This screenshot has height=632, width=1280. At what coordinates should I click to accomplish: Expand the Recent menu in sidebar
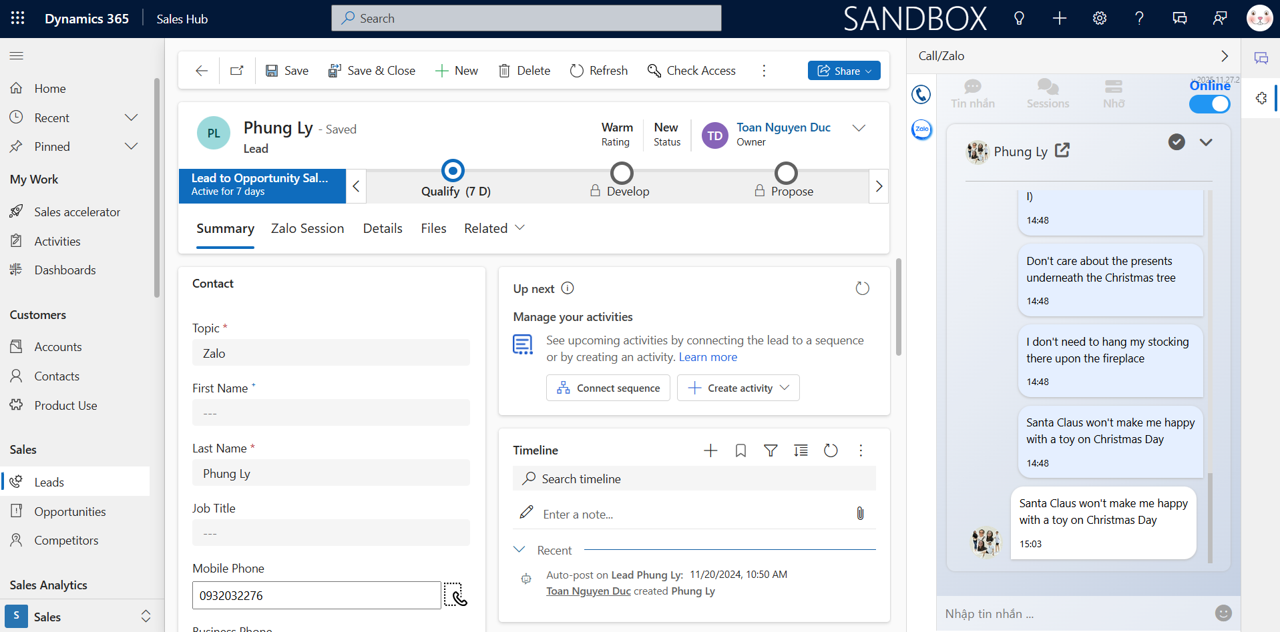tap(131, 118)
